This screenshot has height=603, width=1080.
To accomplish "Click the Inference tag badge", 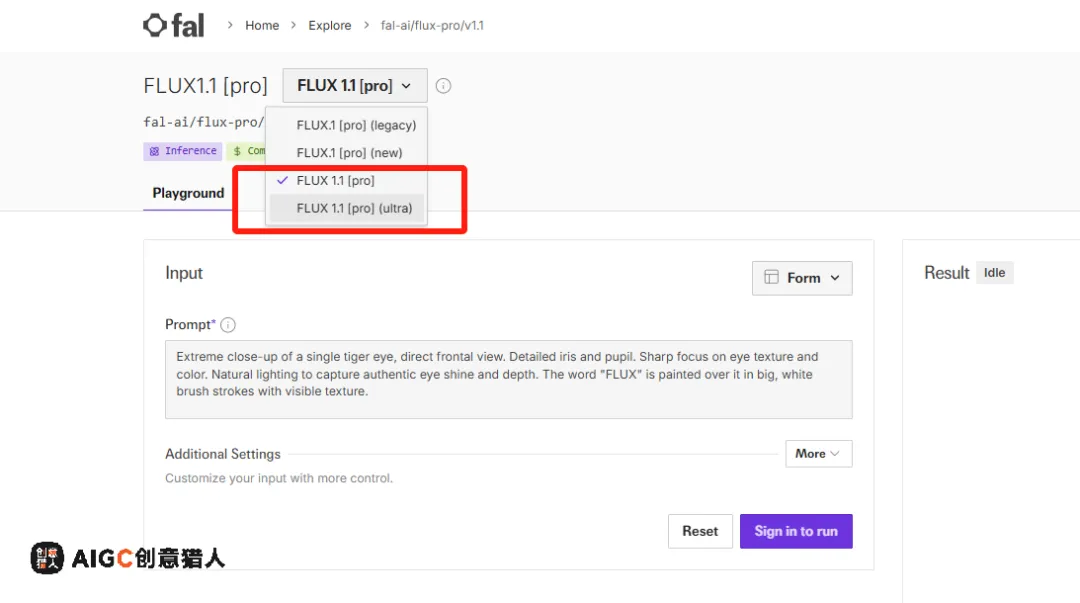I will pyautogui.click(x=183, y=151).
